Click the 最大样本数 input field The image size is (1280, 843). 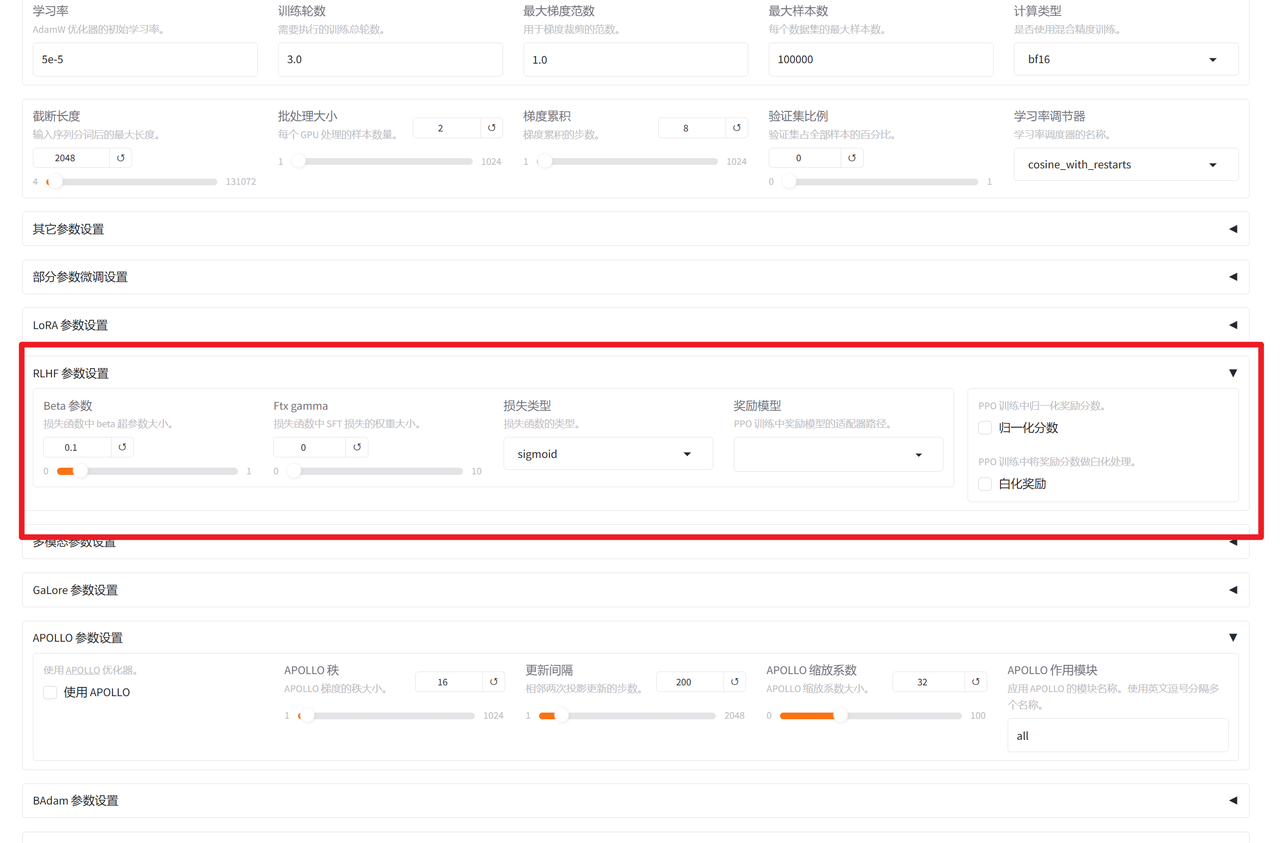pos(880,59)
